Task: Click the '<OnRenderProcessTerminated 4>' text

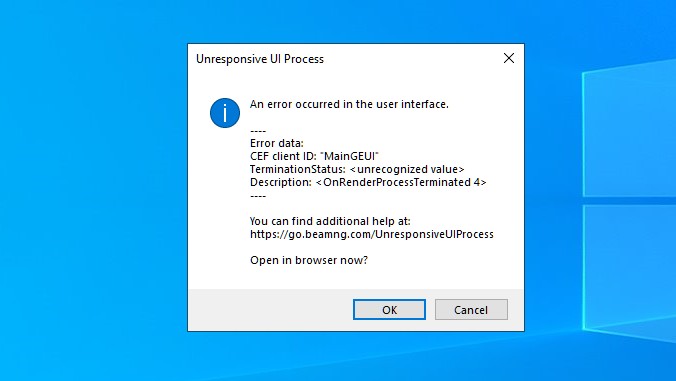Action: [401, 182]
